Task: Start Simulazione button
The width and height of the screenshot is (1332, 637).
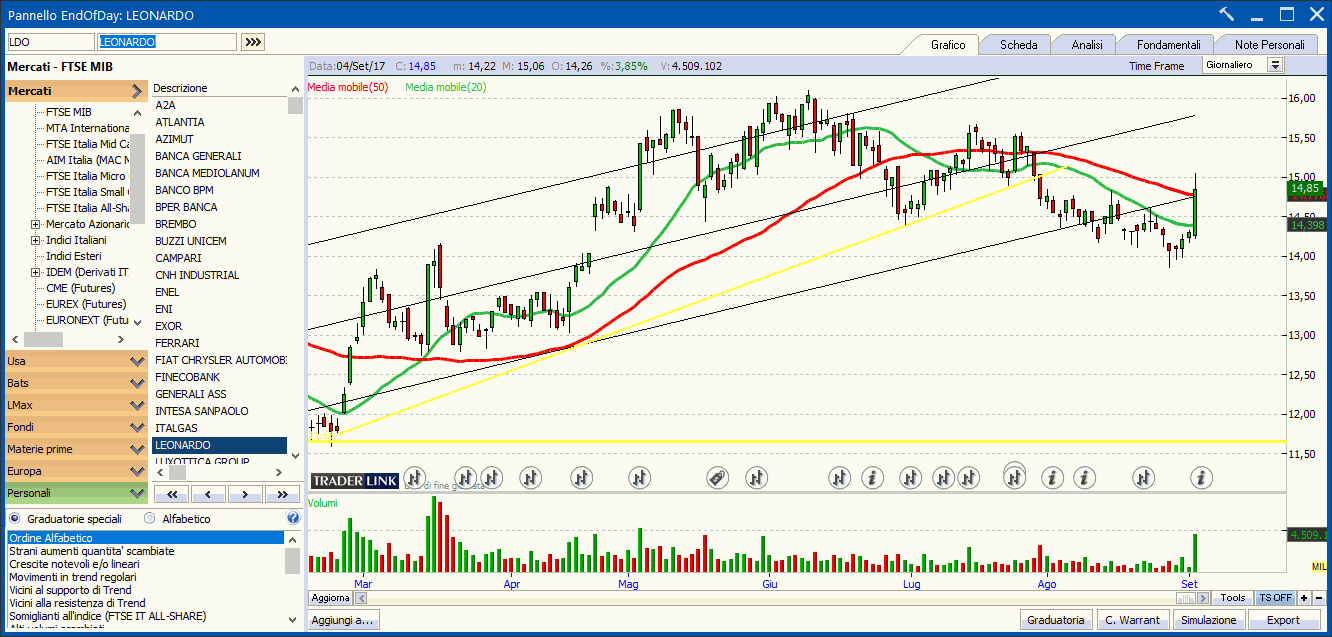Action: [x=1208, y=620]
